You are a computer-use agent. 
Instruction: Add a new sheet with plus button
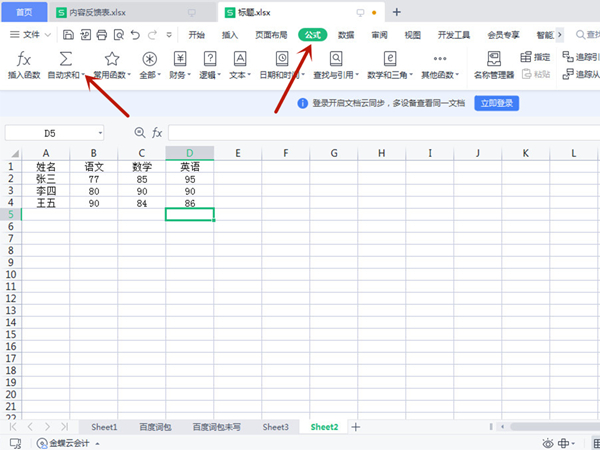[x=355, y=427]
